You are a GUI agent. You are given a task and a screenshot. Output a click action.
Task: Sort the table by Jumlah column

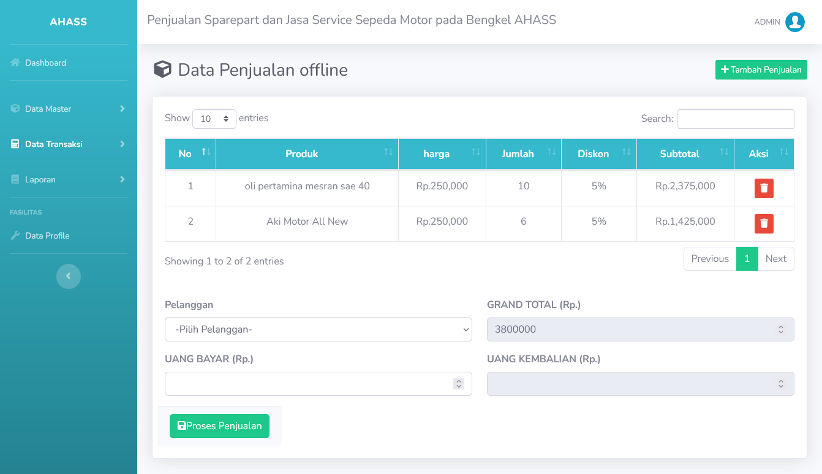tap(524, 154)
